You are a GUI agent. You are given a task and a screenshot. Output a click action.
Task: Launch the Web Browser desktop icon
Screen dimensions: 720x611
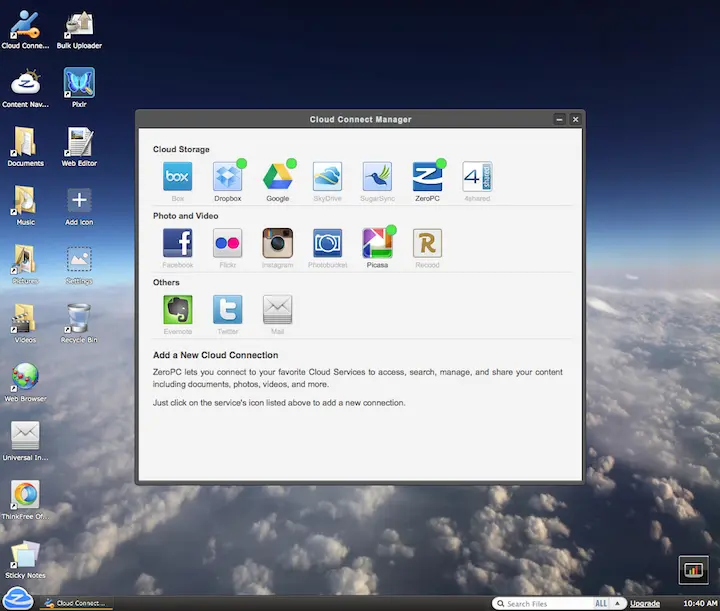[x=25, y=382]
